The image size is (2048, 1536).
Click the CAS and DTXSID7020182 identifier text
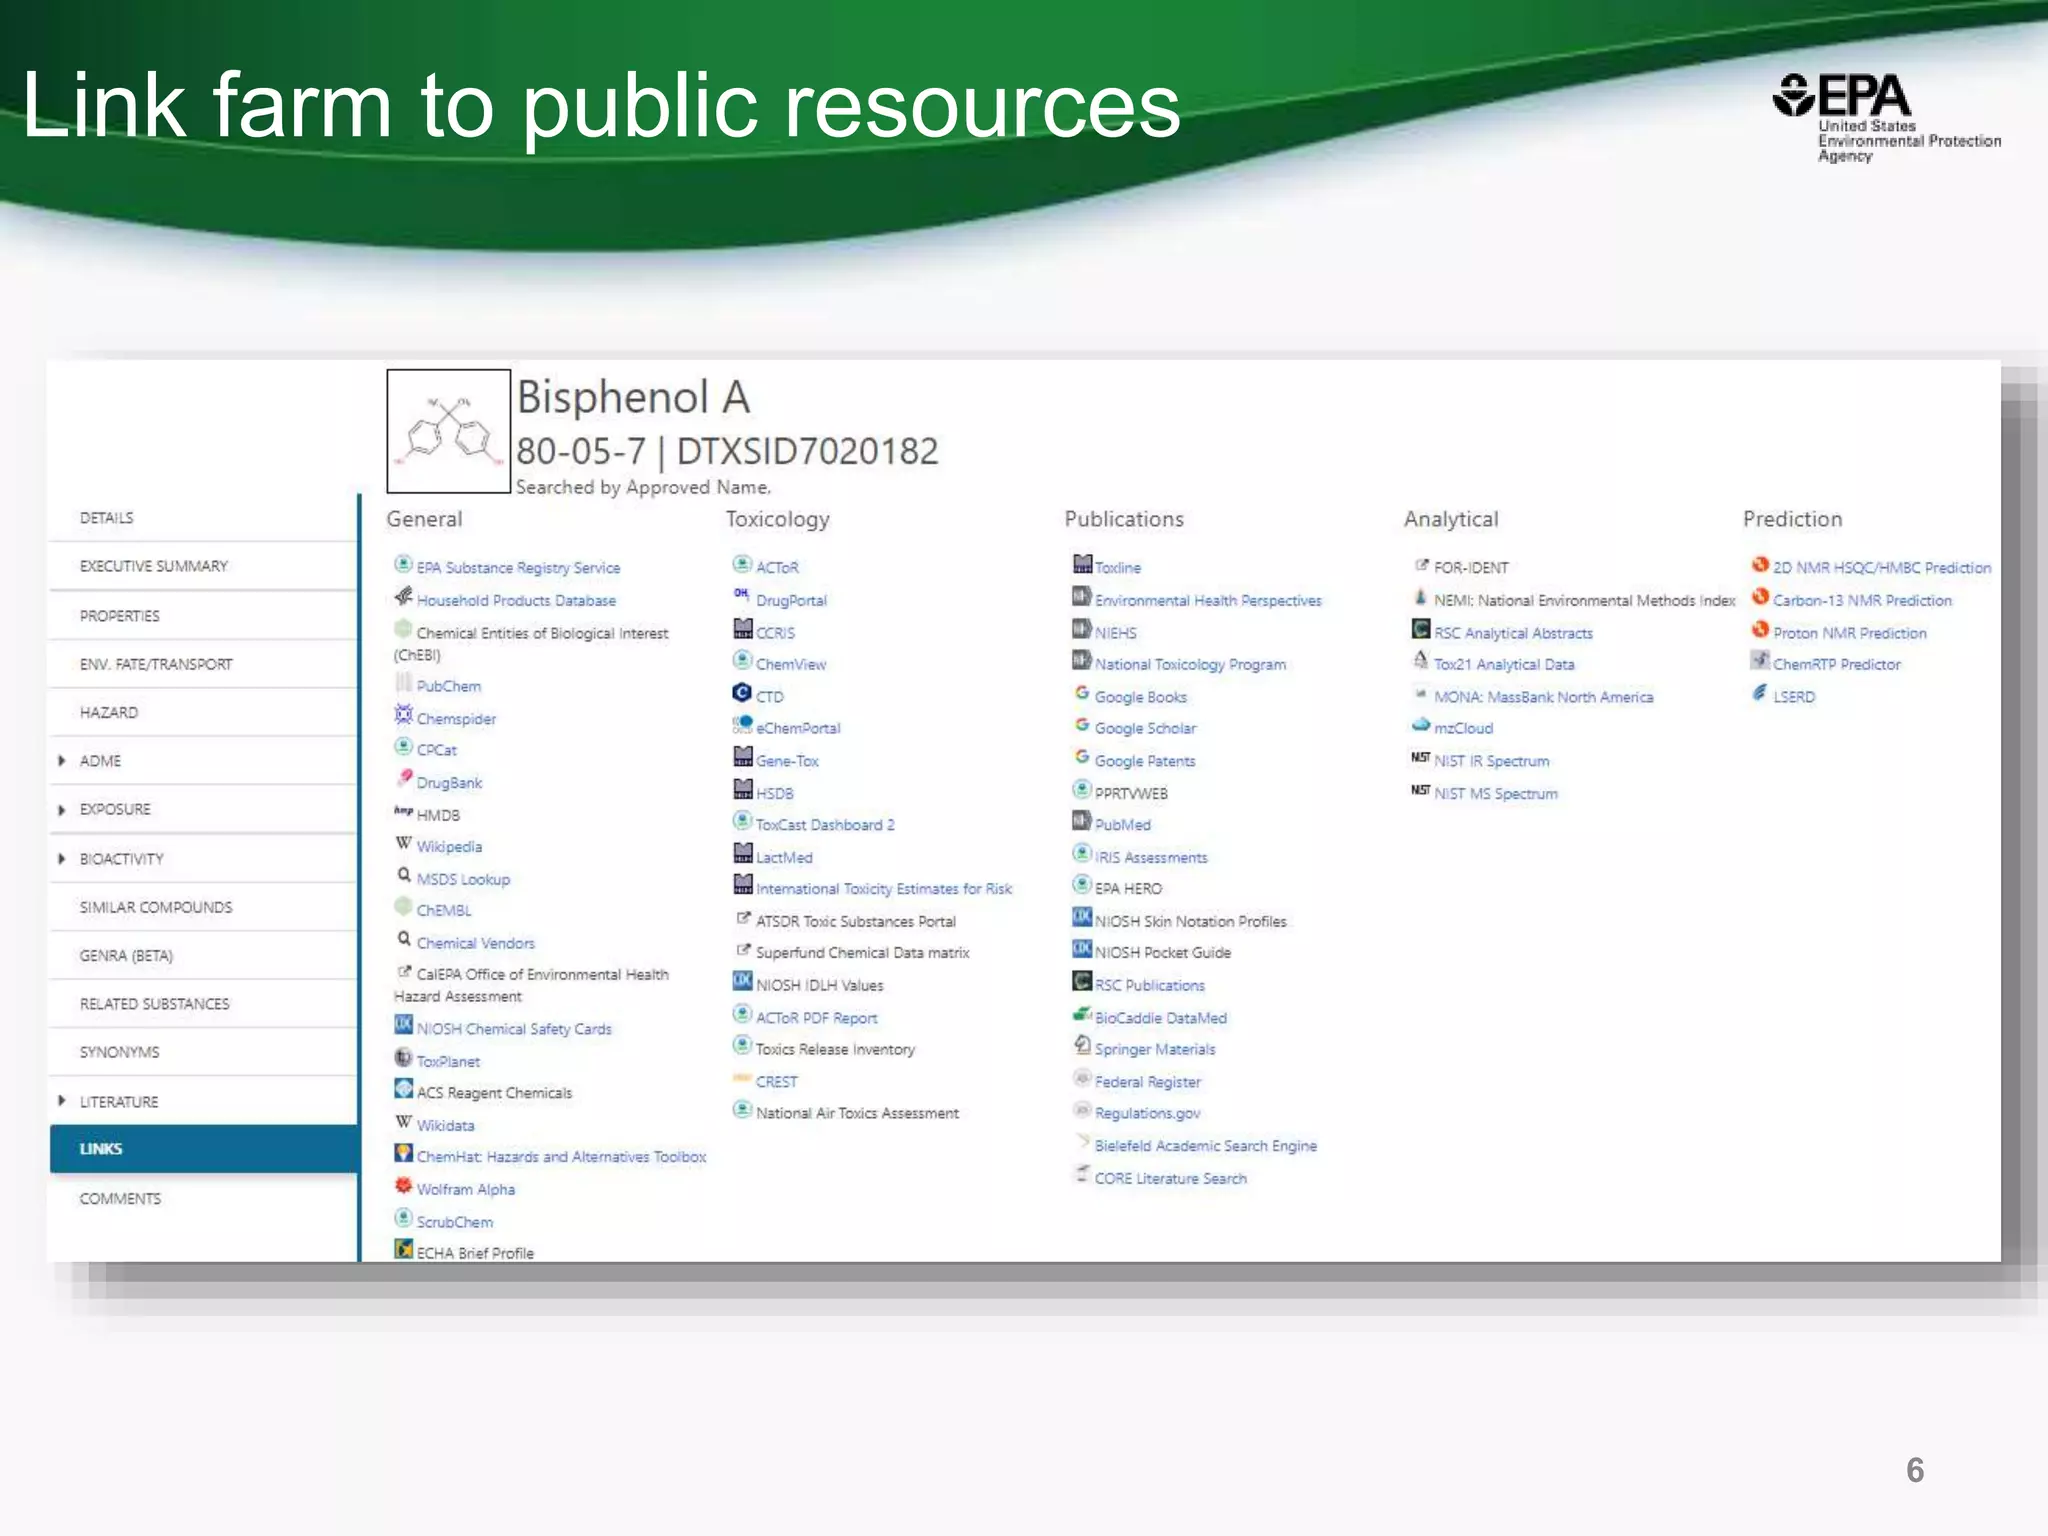pyautogui.click(x=727, y=451)
